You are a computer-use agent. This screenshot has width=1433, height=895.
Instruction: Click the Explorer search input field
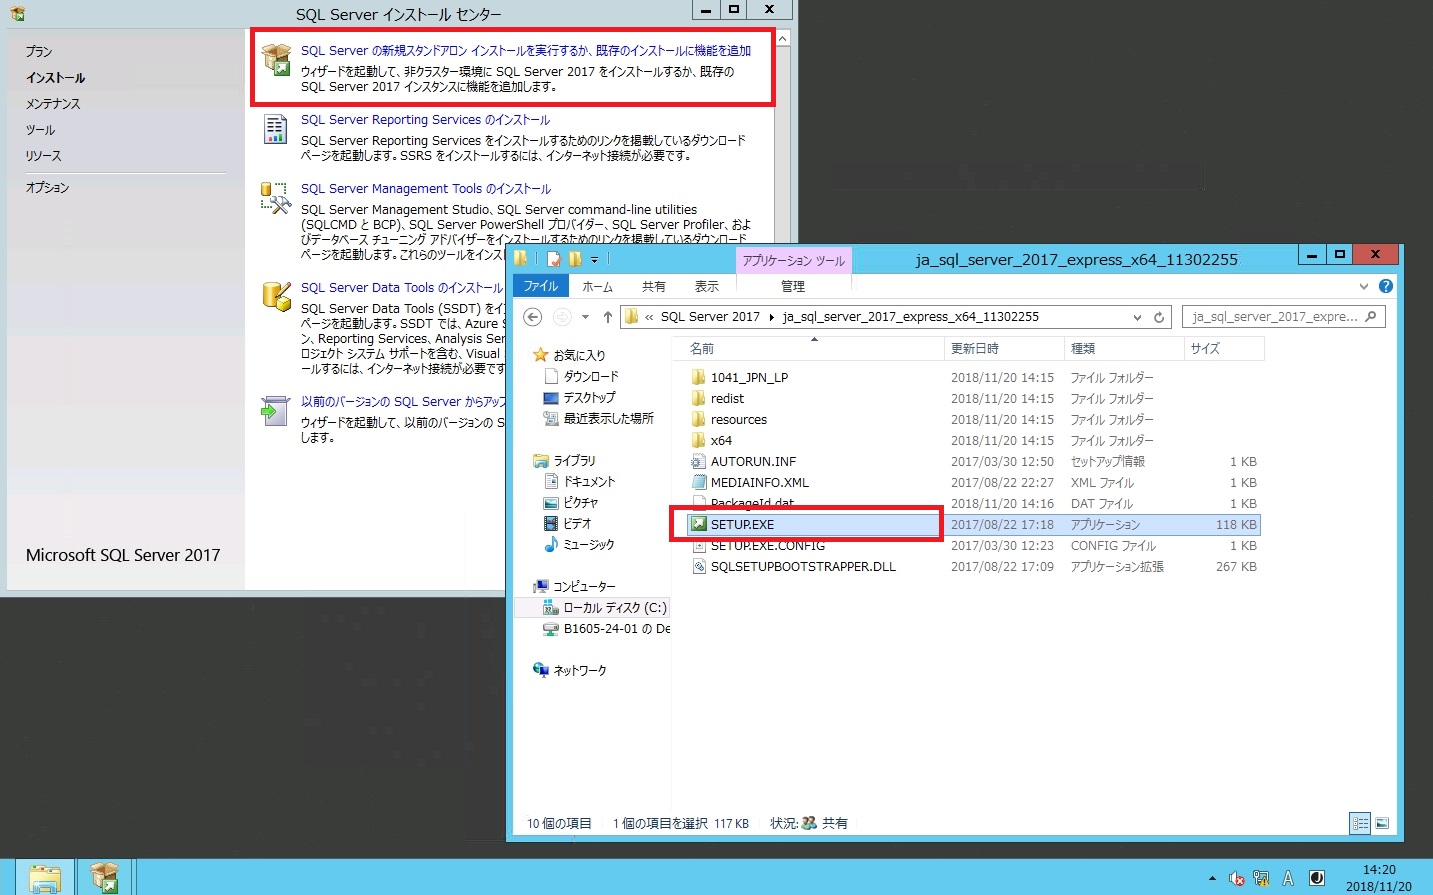pos(1275,317)
